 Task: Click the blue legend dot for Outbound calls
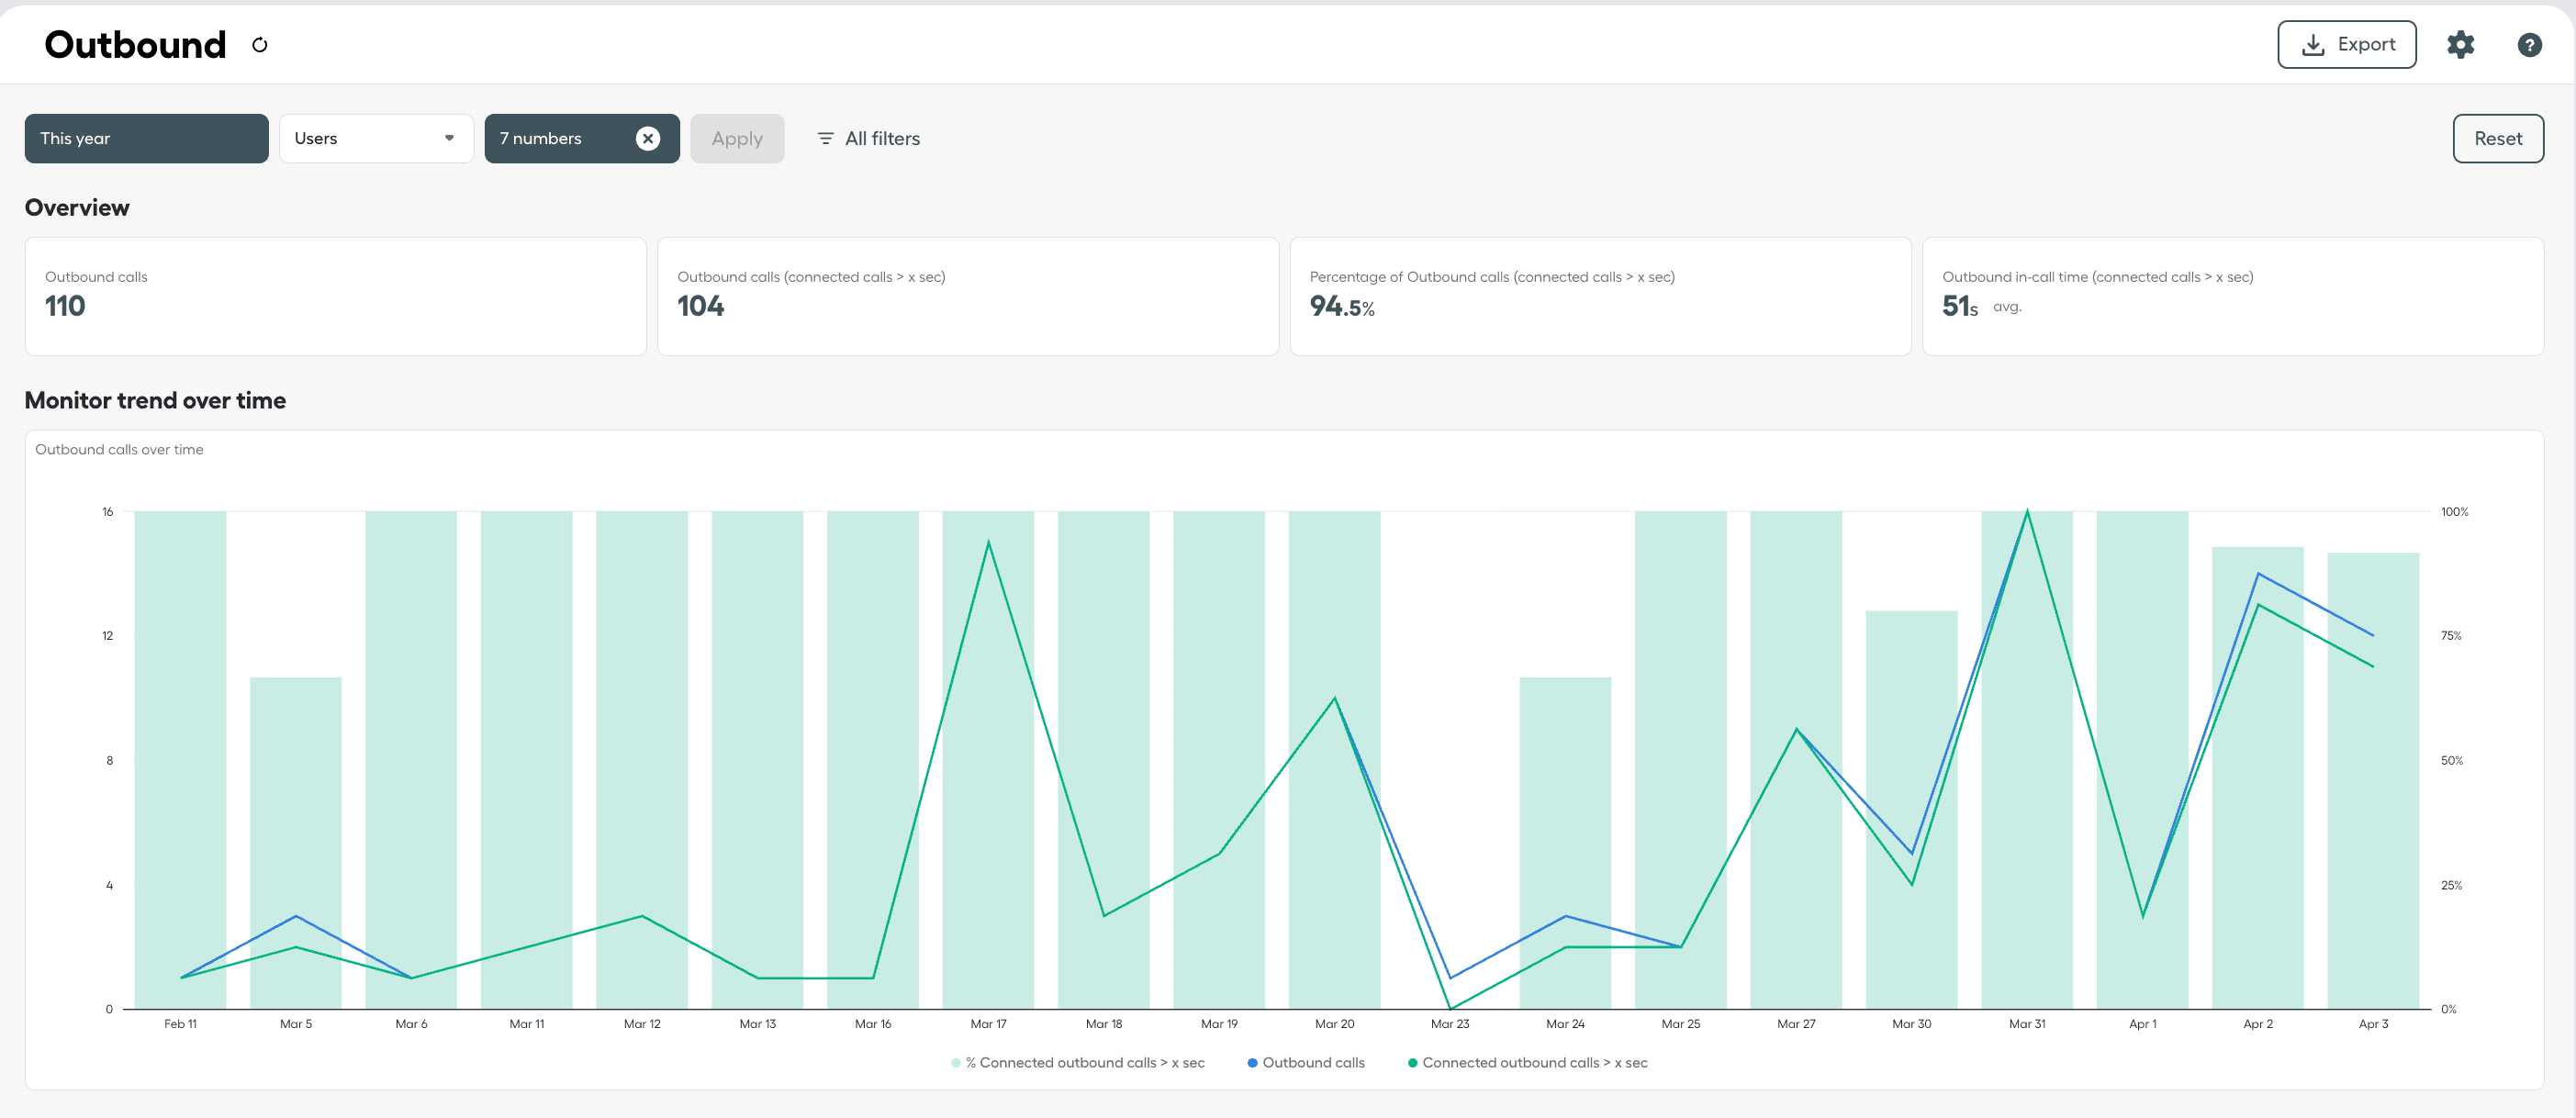(x=1250, y=1062)
